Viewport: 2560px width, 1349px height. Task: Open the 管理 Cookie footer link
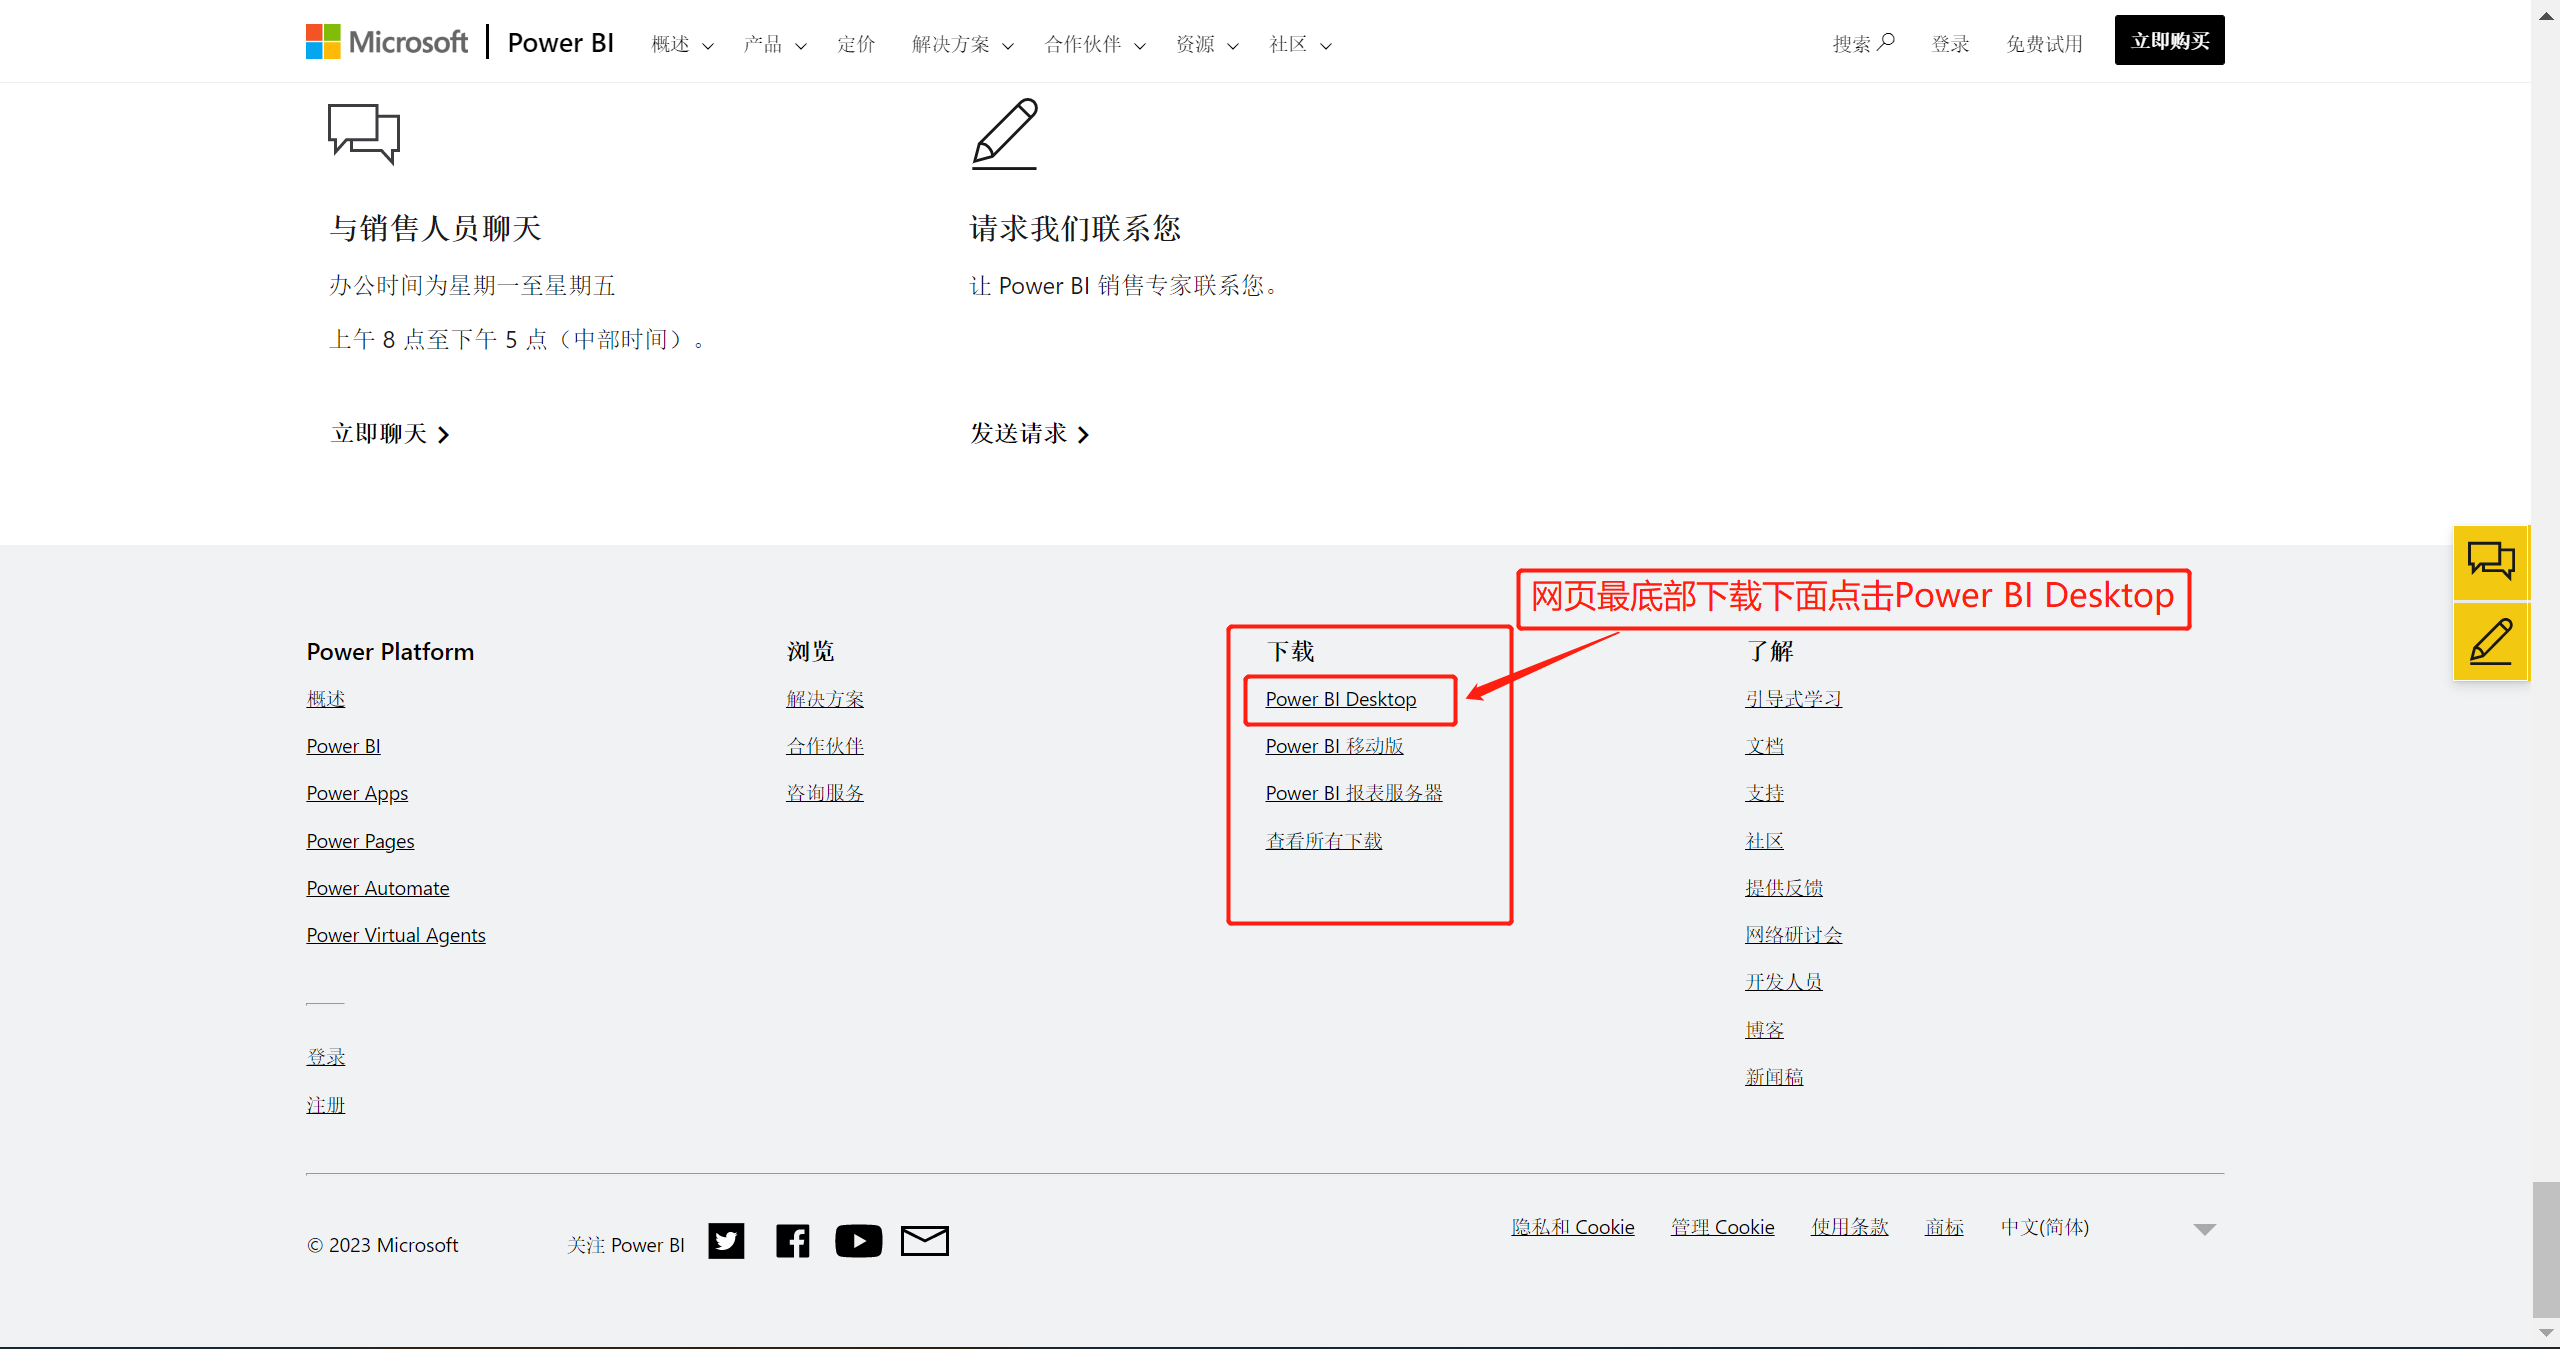(x=1722, y=1227)
